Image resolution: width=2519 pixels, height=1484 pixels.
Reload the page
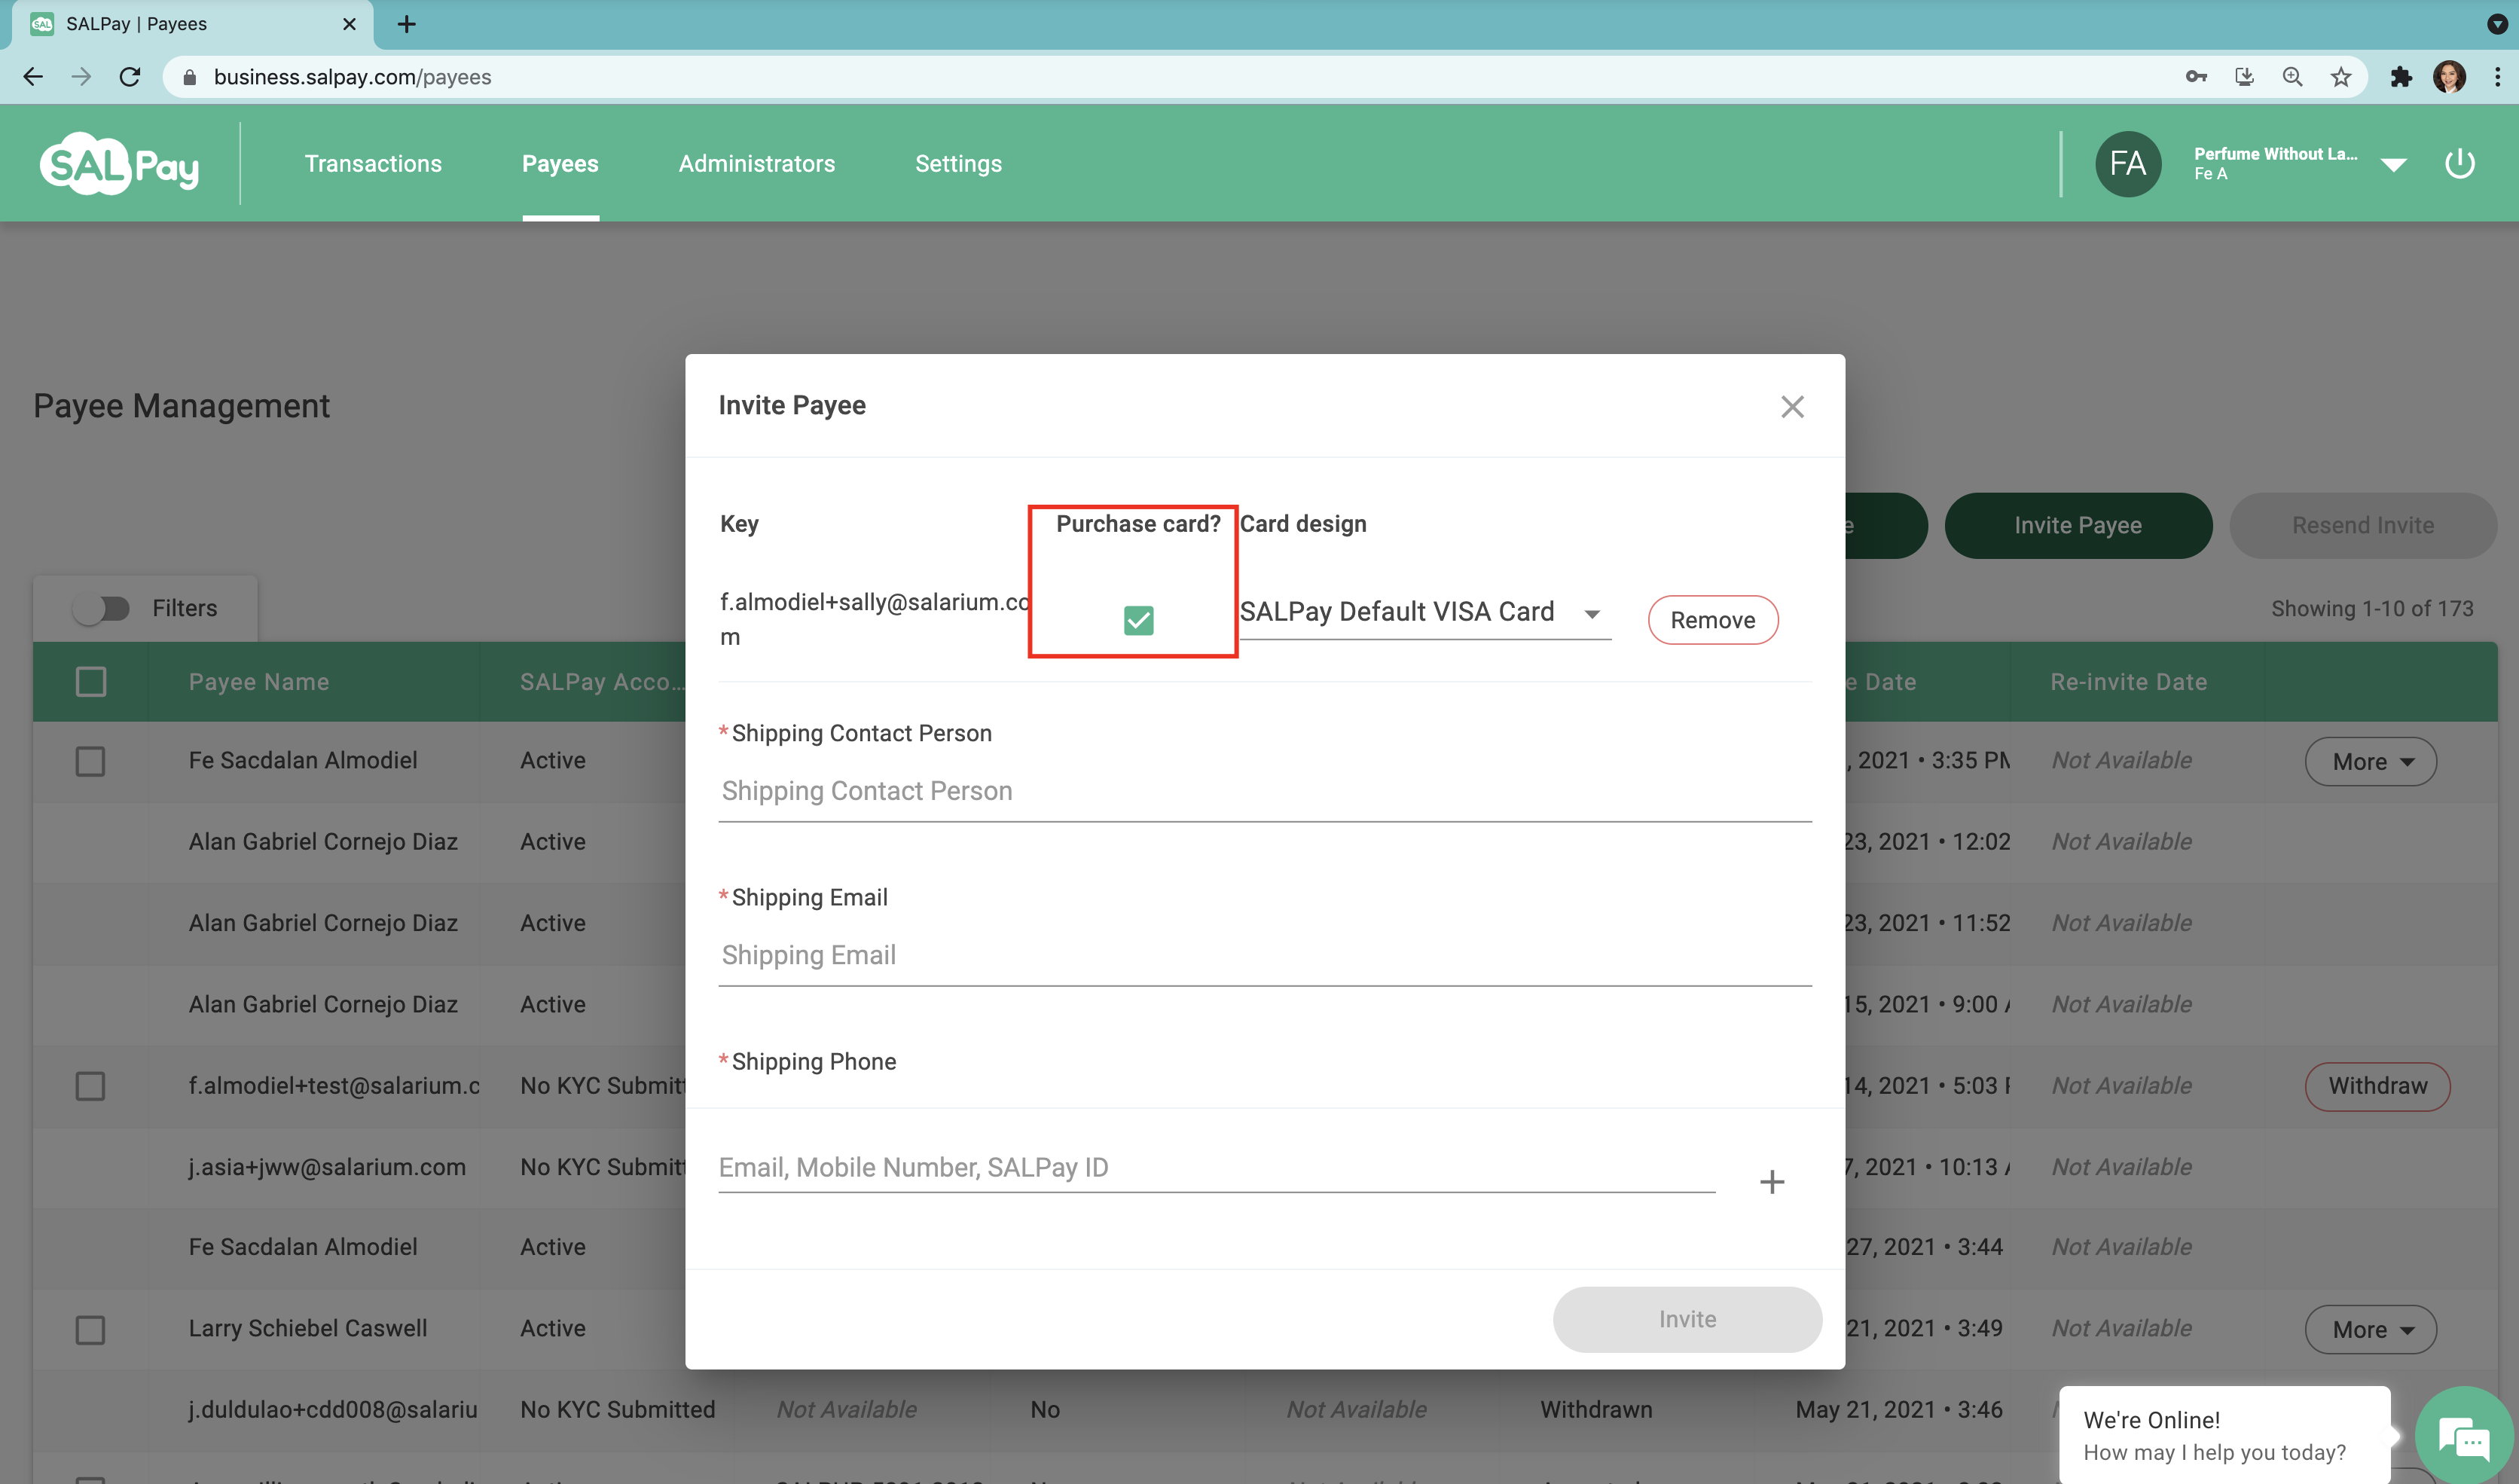(x=130, y=77)
